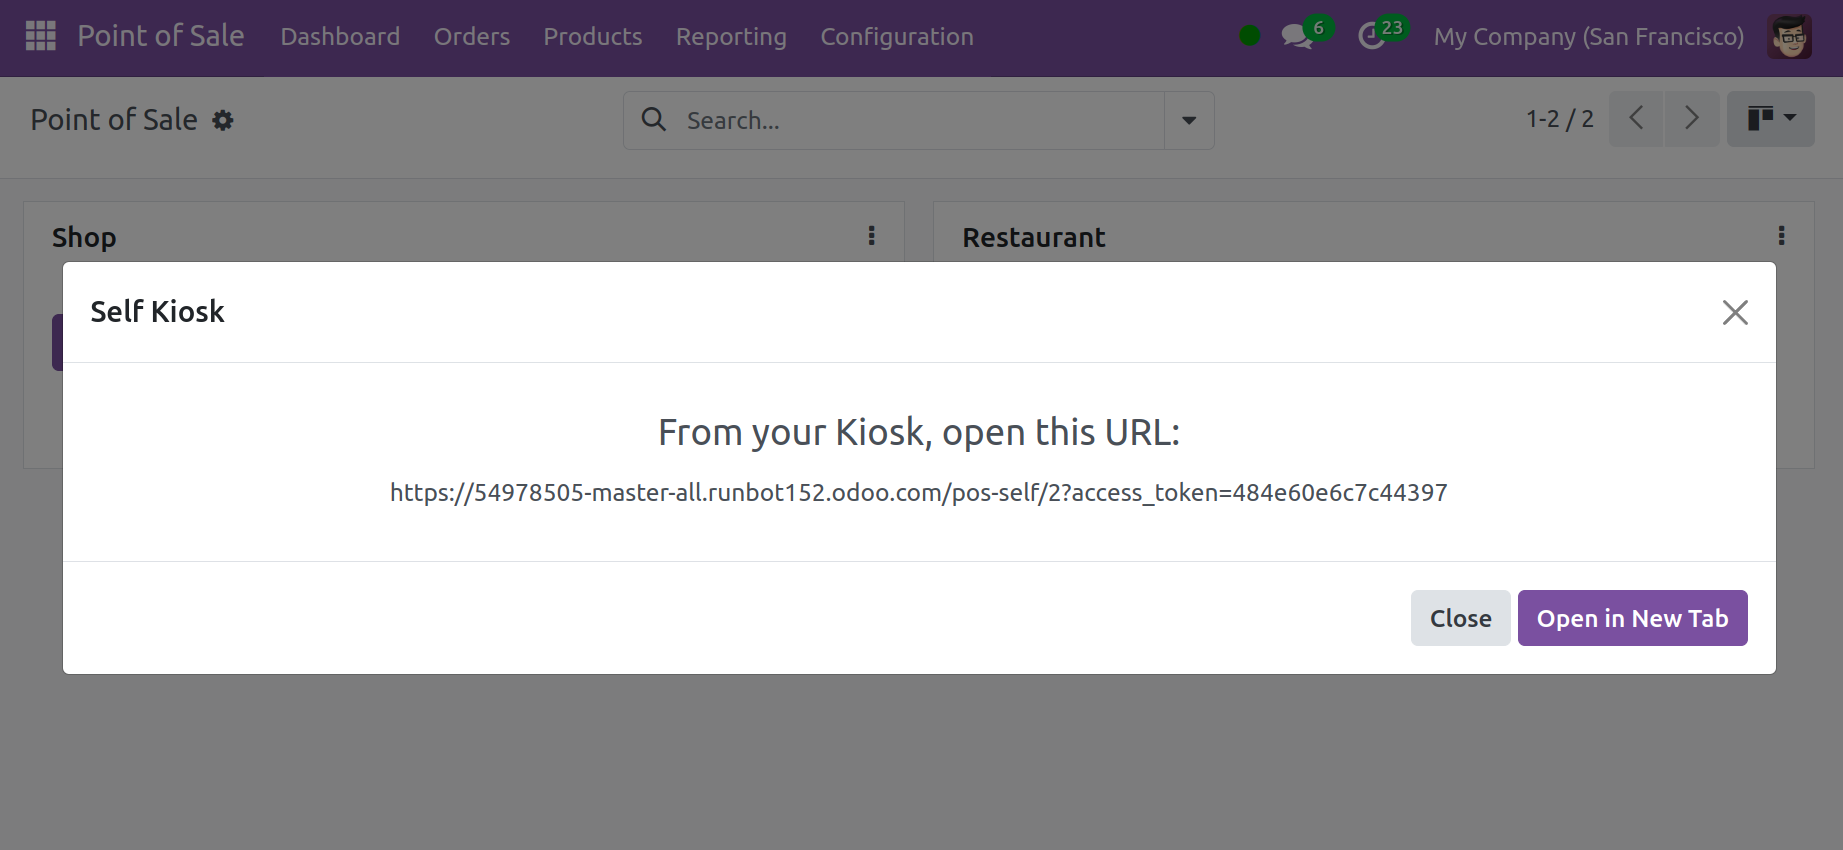
Task: Open the activities clock icon with 23
Action: pos(1382,35)
